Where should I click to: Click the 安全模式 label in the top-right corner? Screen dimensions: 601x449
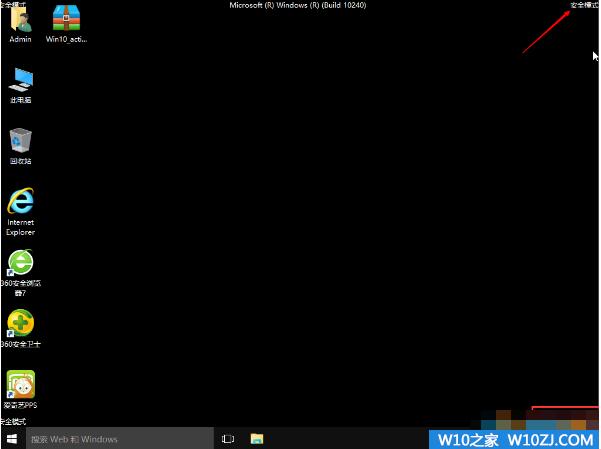click(x=584, y=5)
